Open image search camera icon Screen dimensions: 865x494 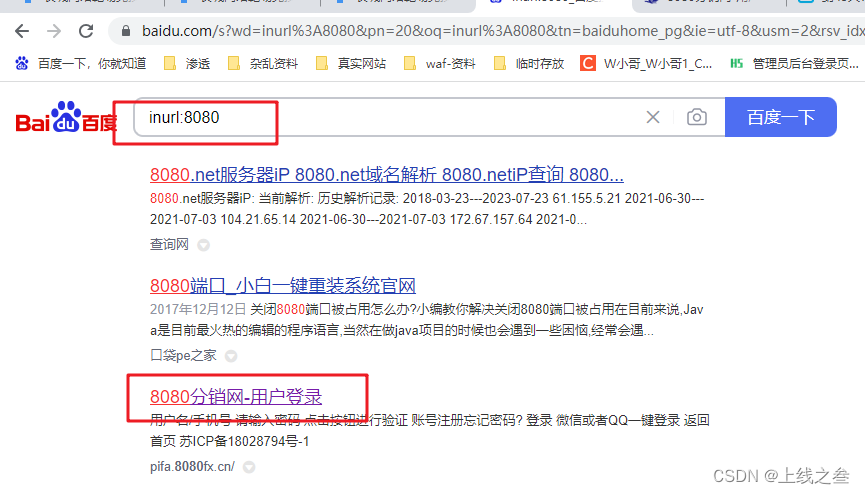pos(697,117)
